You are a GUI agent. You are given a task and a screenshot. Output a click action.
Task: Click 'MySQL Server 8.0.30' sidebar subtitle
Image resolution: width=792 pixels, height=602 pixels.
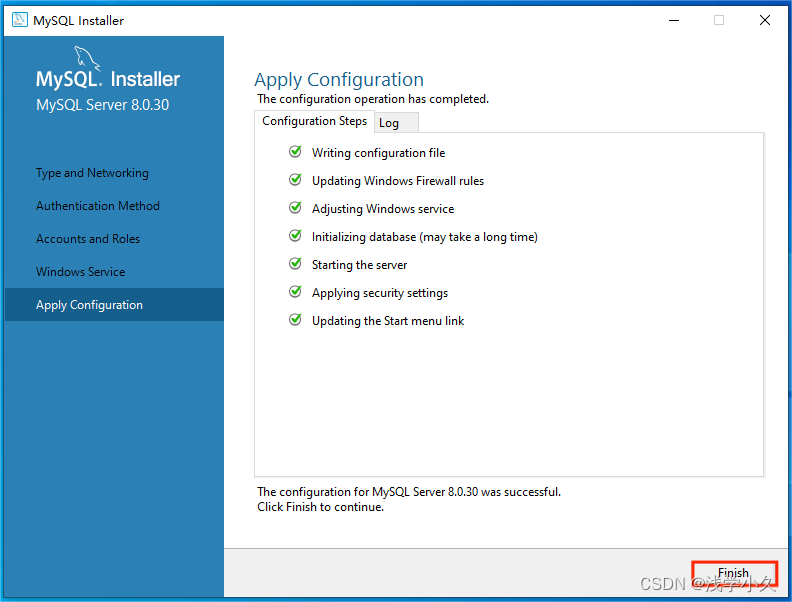pyautogui.click(x=103, y=105)
